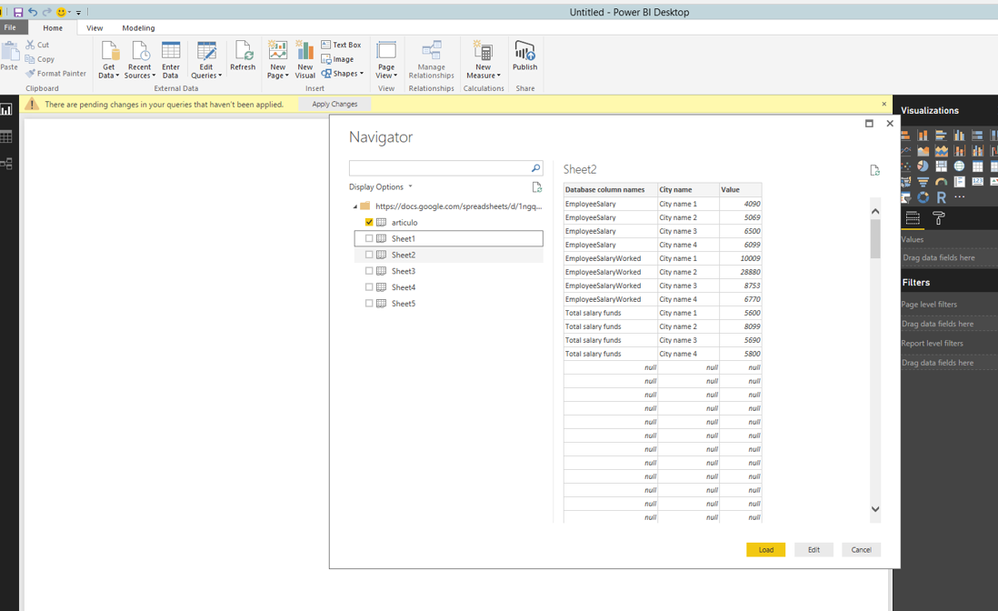Insert a New Visual from the ribbon
Viewport: 998px width, 611px height.
(x=305, y=59)
